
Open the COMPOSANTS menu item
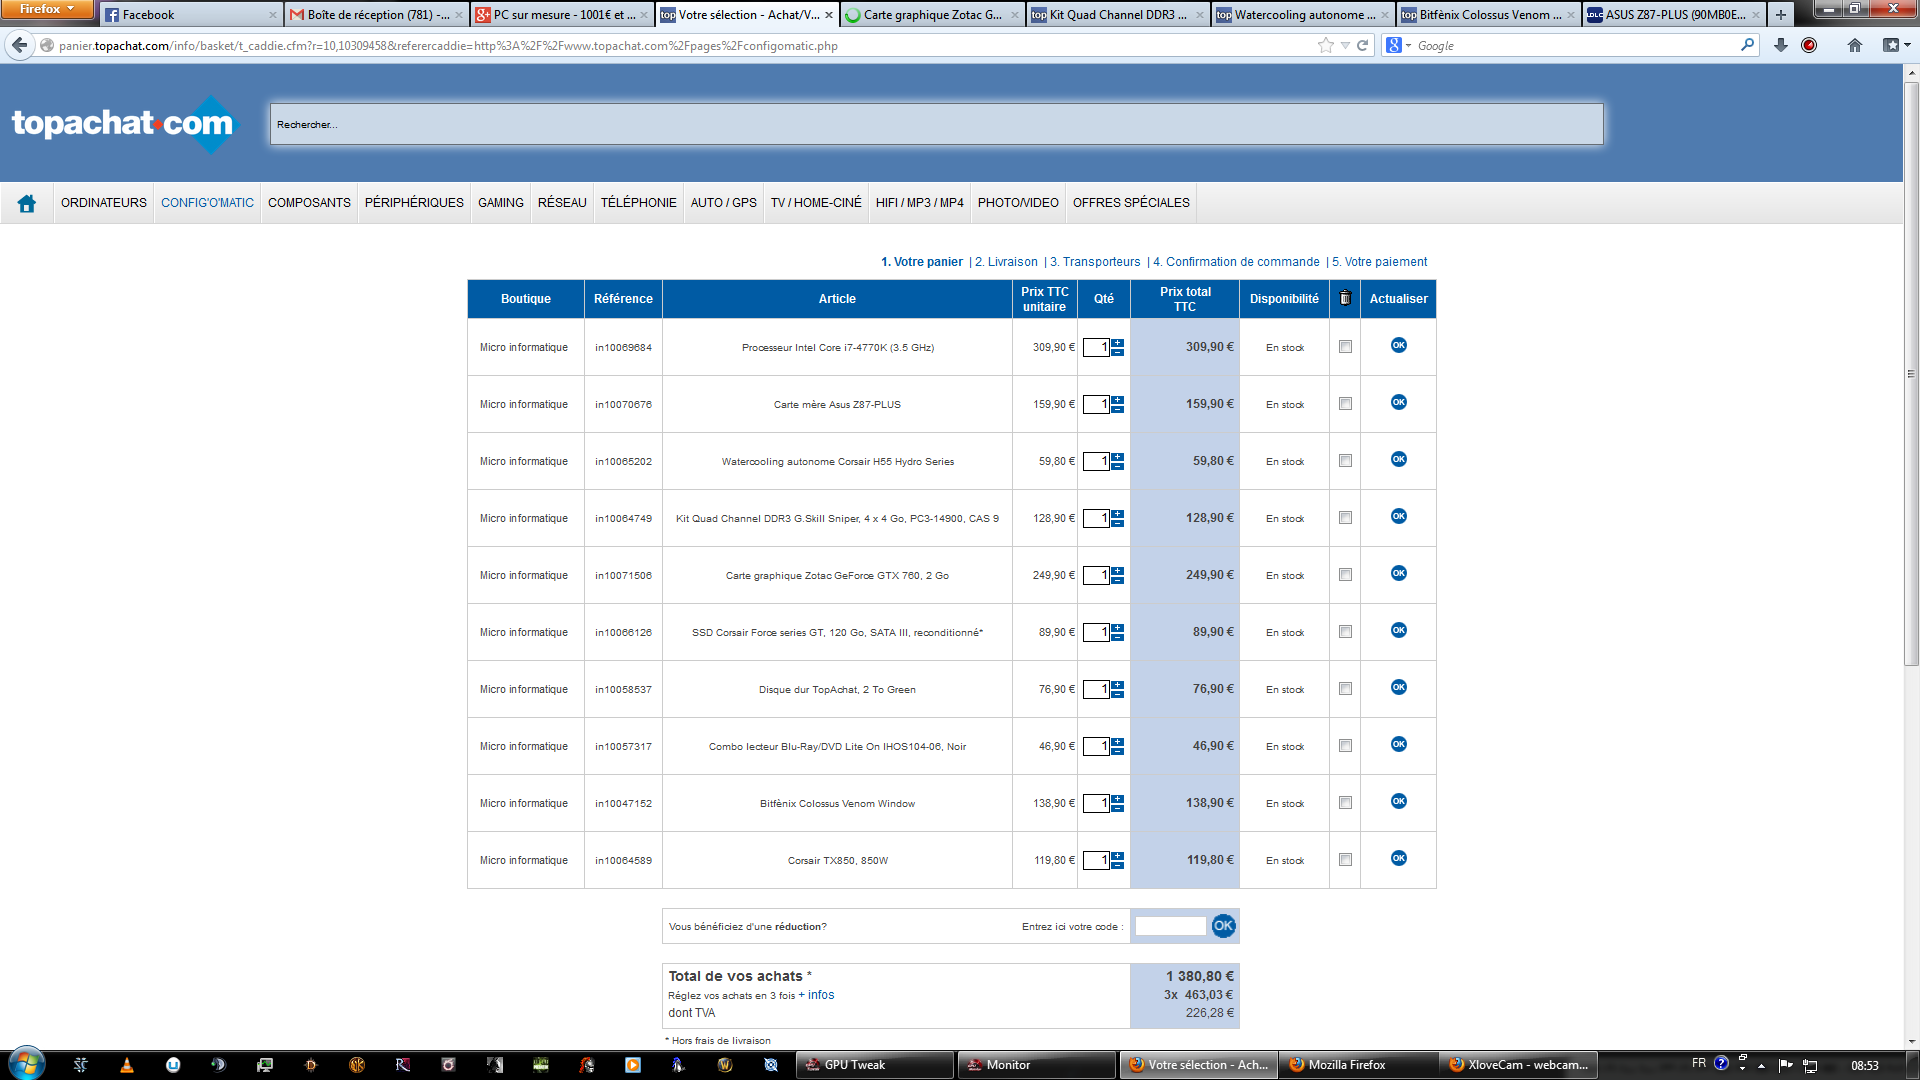(309, 203)
